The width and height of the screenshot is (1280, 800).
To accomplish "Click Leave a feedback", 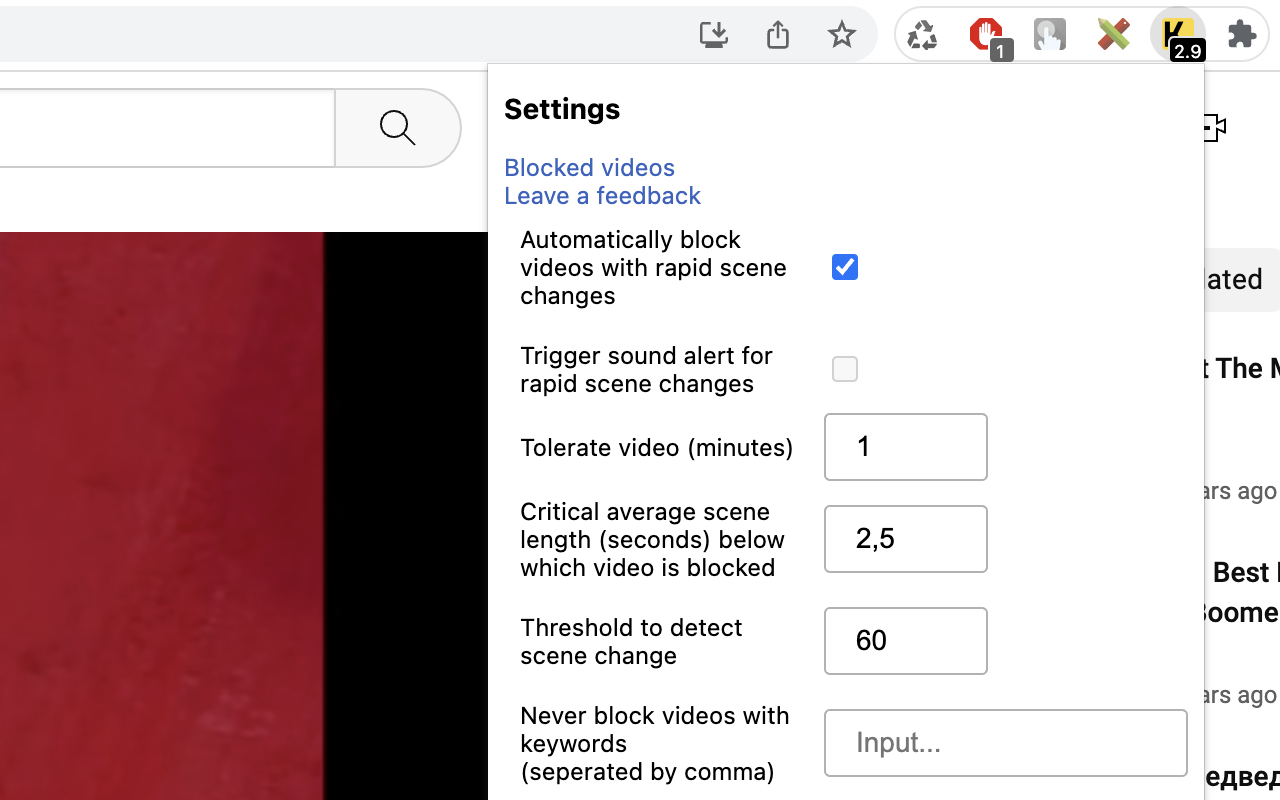I will click(602, 195).
